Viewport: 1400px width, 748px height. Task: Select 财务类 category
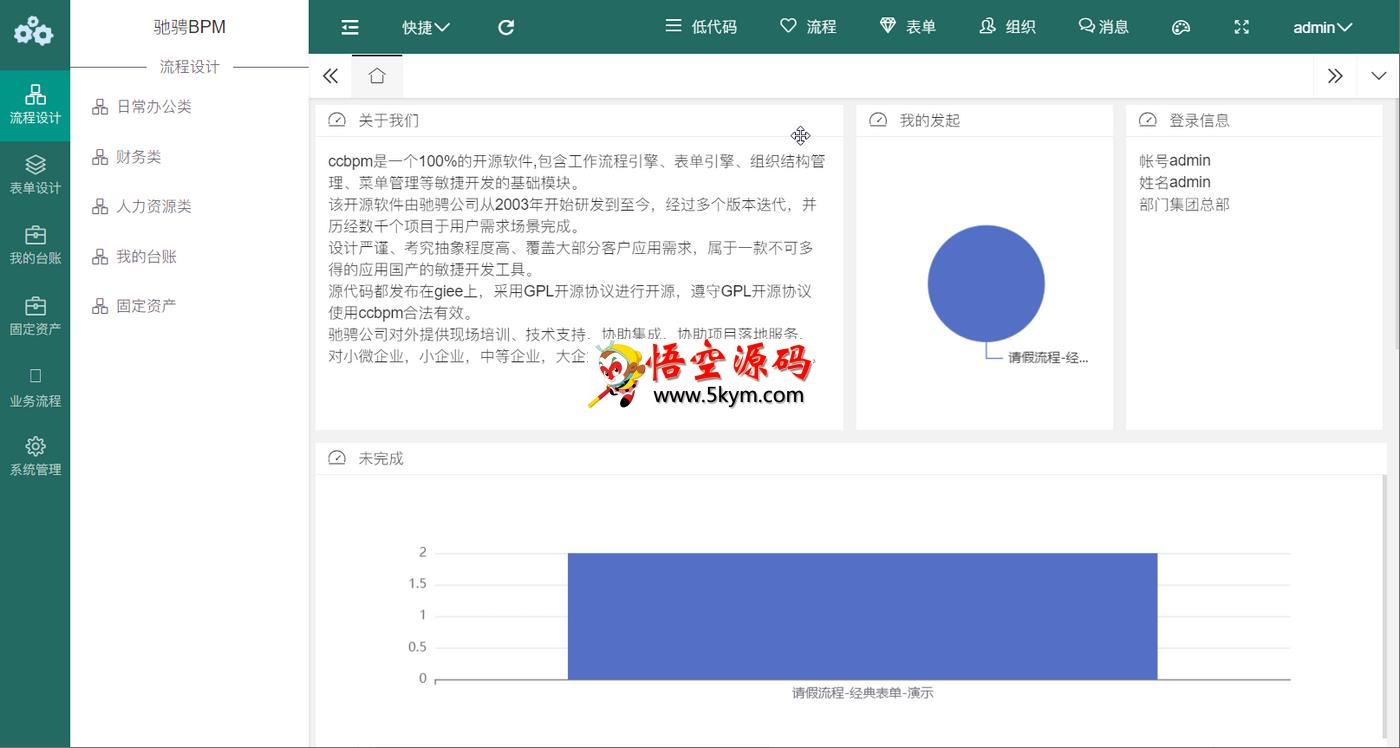138,157
